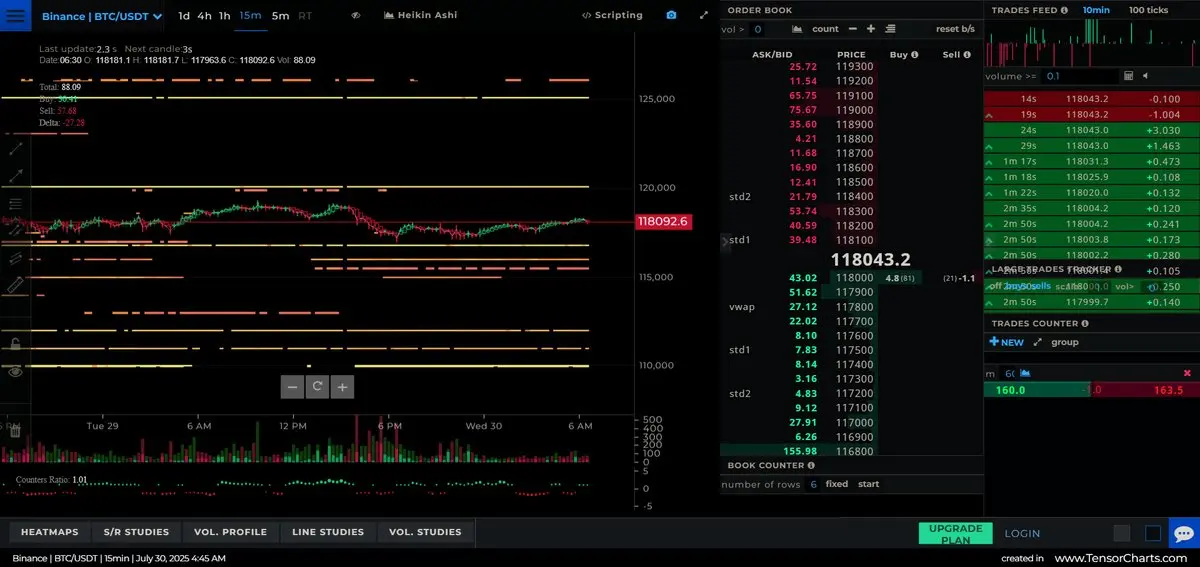1200x567 pixels.
Task: Click the trades feed volume threshold field
Action: pyautogui.click(x=1079, y=76)
